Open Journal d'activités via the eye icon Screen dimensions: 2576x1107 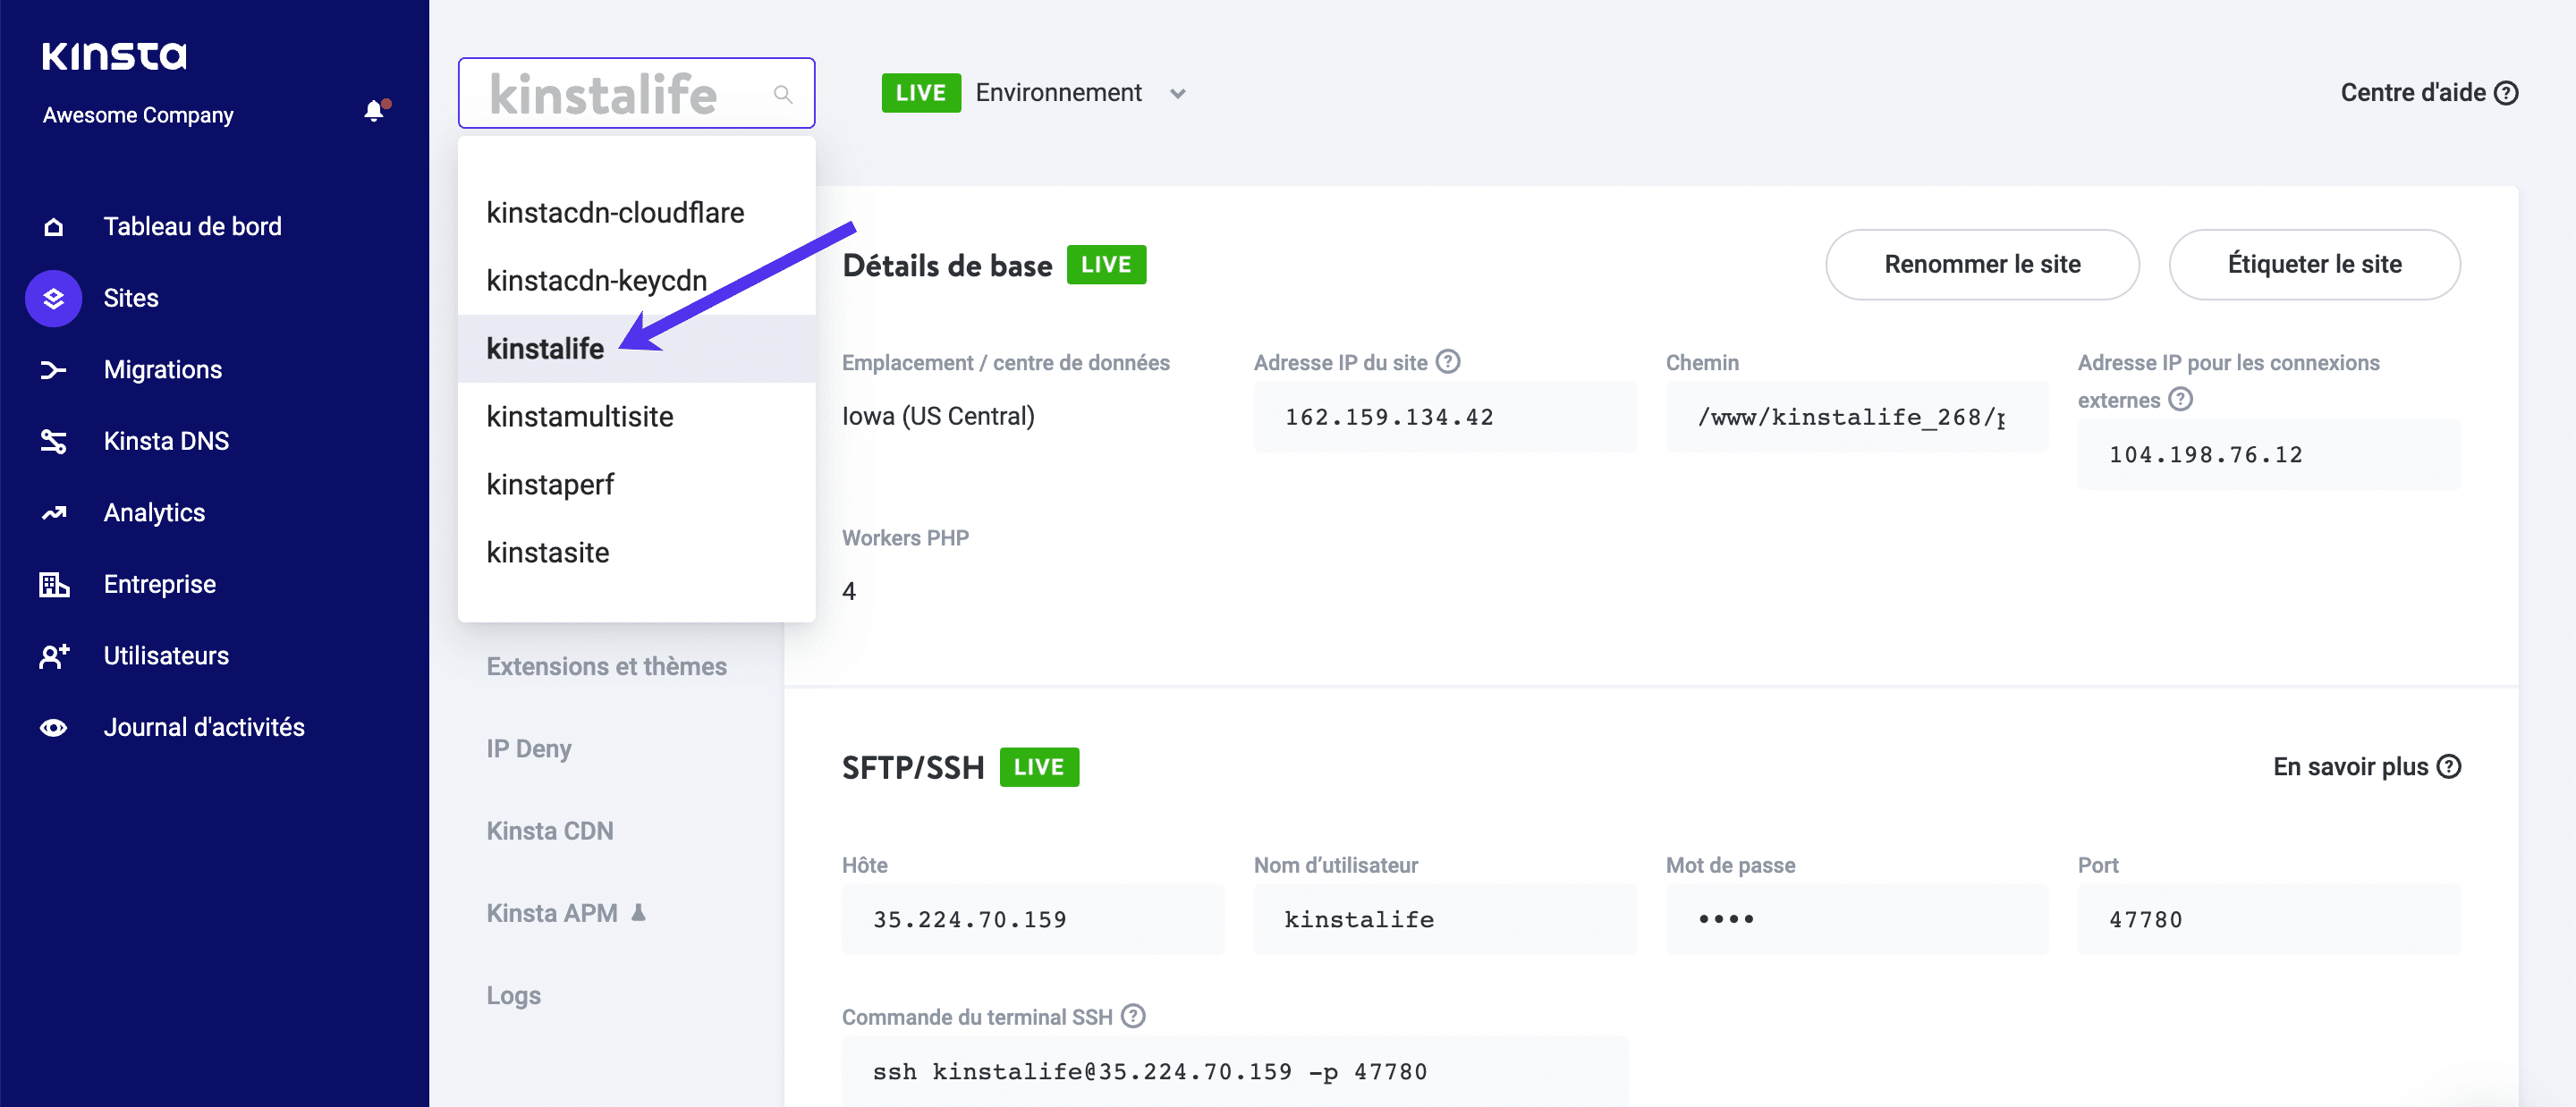coord(53,727)
